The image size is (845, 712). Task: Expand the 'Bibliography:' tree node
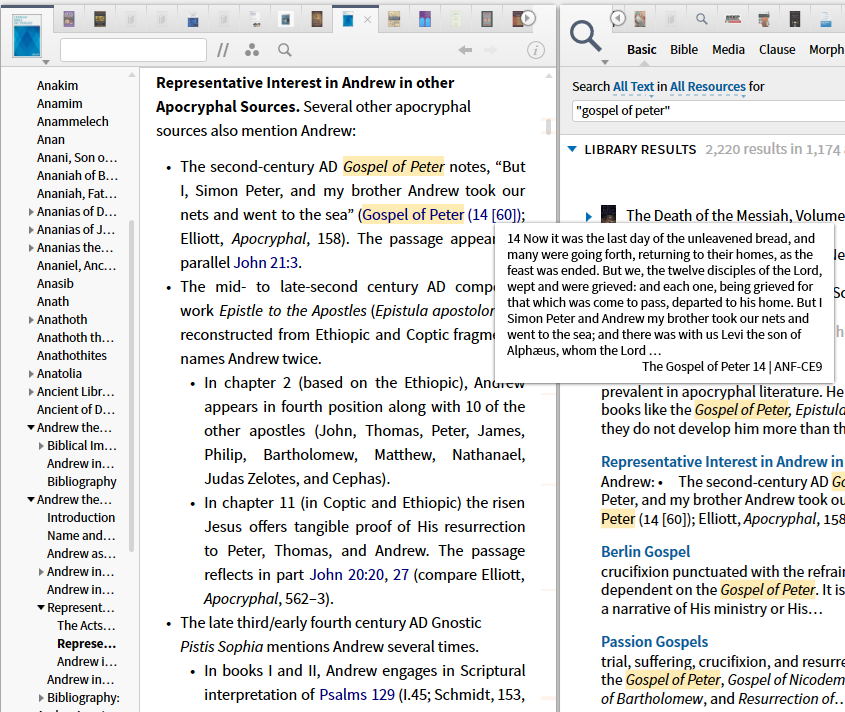coord(41,698)
